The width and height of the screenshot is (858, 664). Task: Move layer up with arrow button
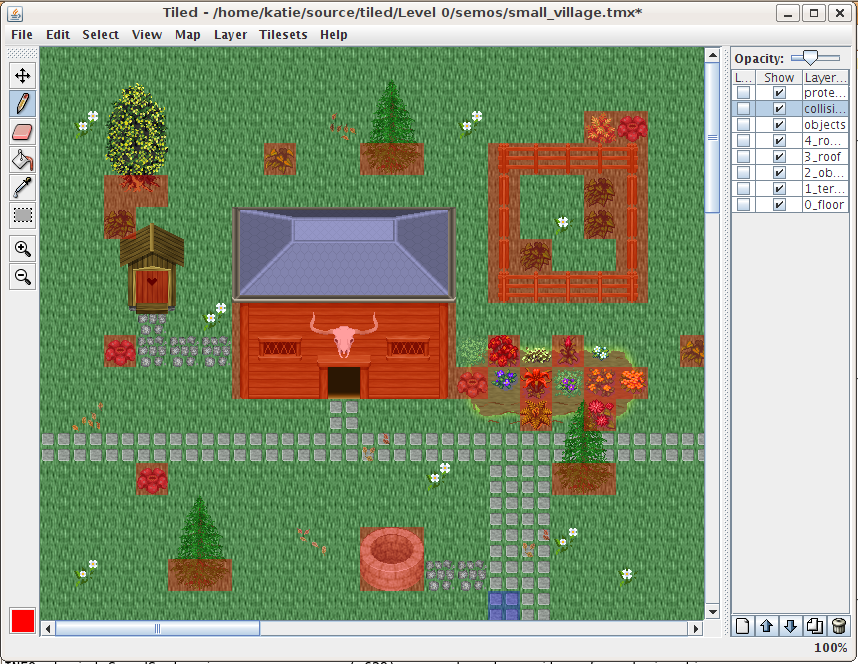767,626
